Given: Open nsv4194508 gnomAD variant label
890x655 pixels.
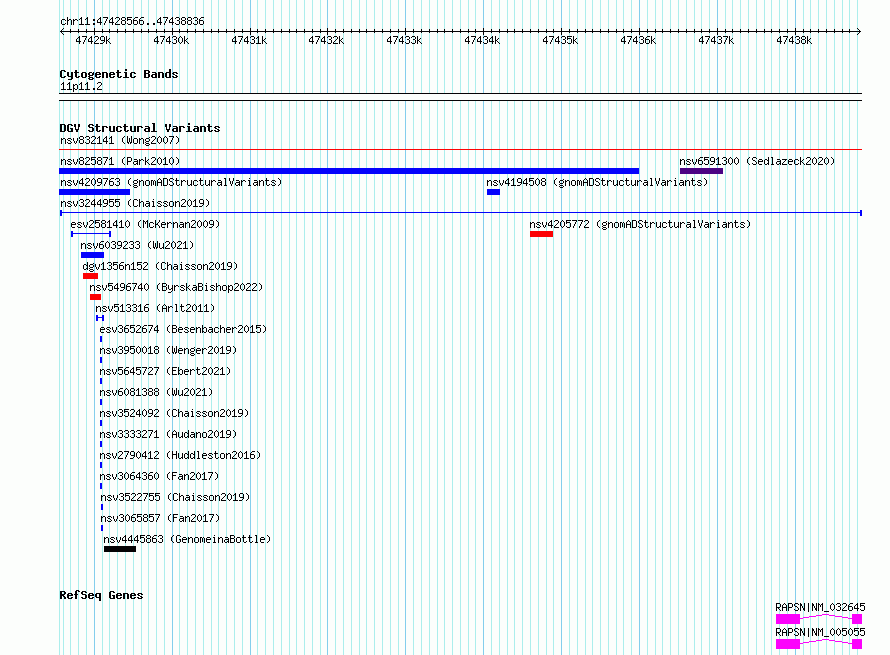Looking at the screenshot, I should point(597,182).
